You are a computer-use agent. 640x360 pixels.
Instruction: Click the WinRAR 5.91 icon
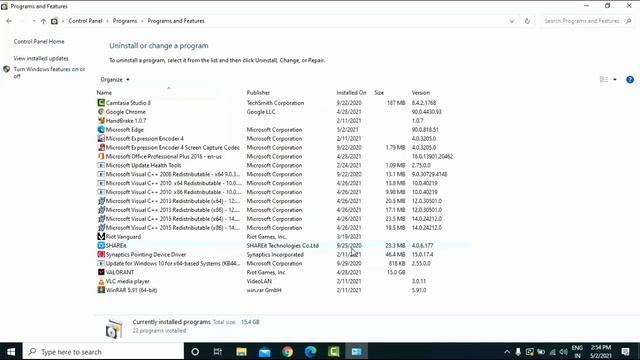point(101,290)
